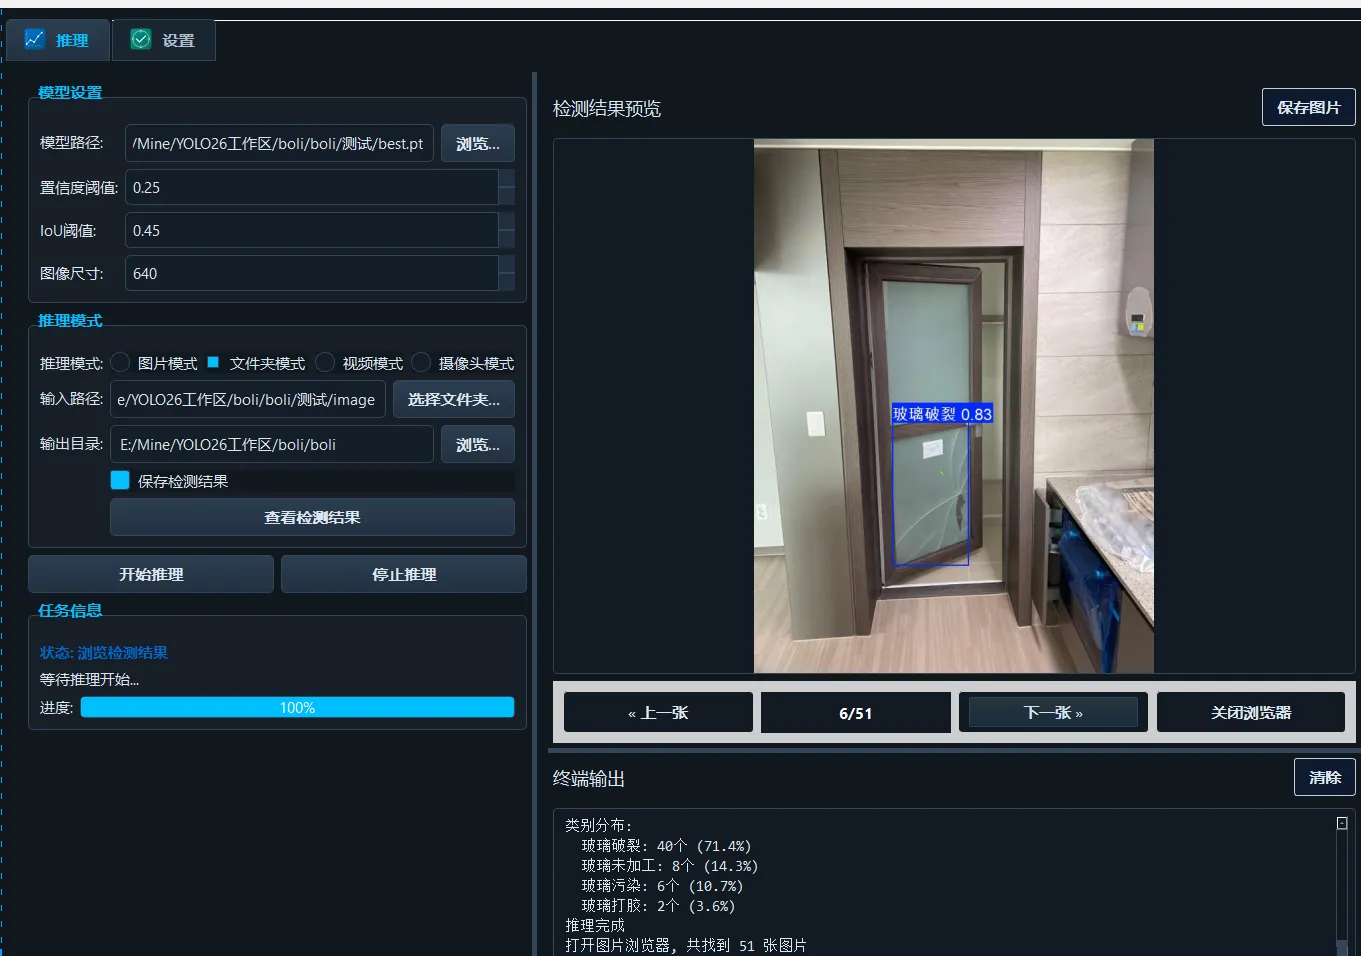
Task: Select the 图片模式 radio button
Action: tap(120, 362)
